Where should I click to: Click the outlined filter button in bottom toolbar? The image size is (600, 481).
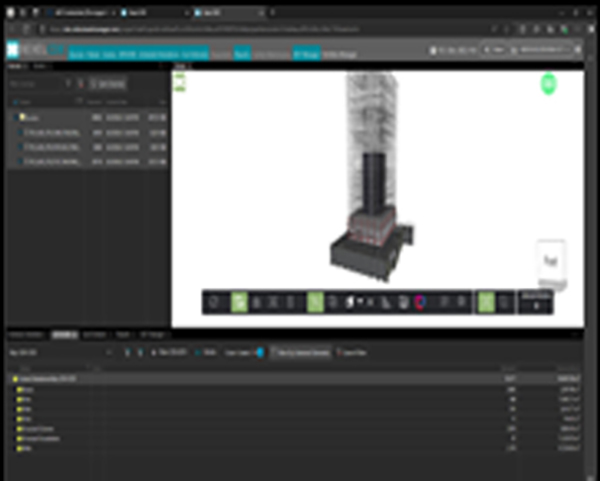[299, 353]
